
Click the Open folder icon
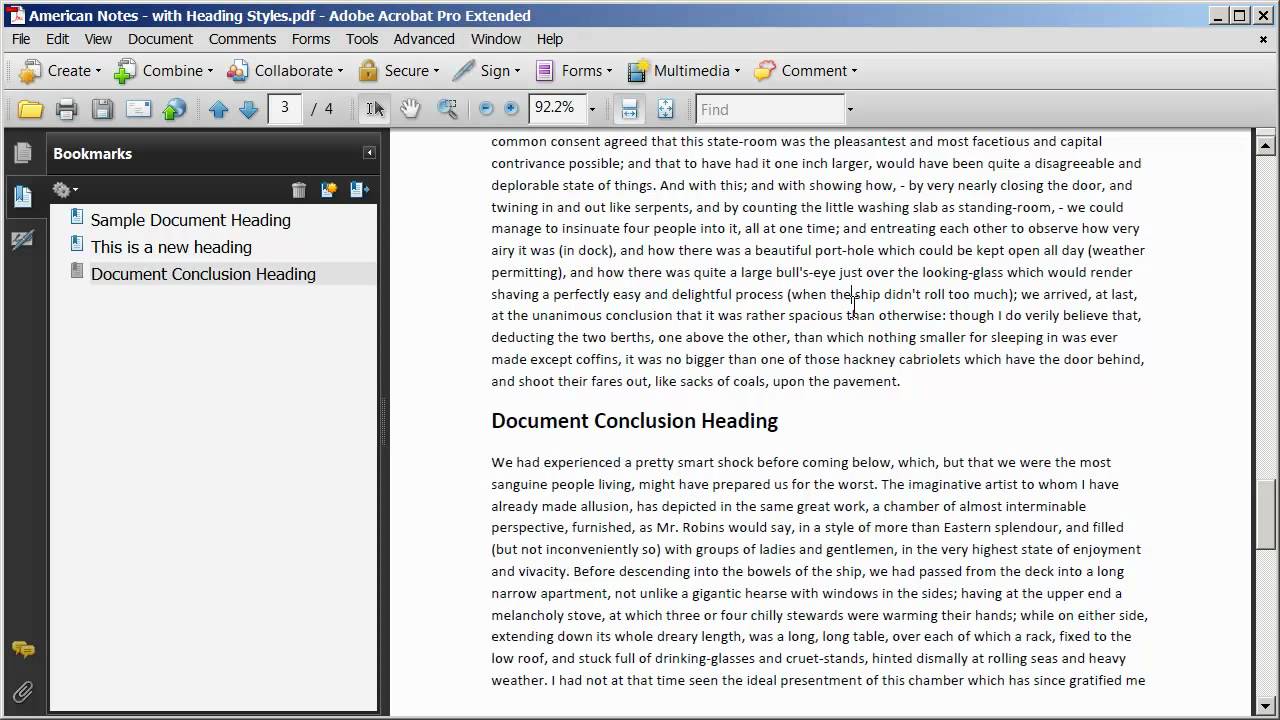31,109
